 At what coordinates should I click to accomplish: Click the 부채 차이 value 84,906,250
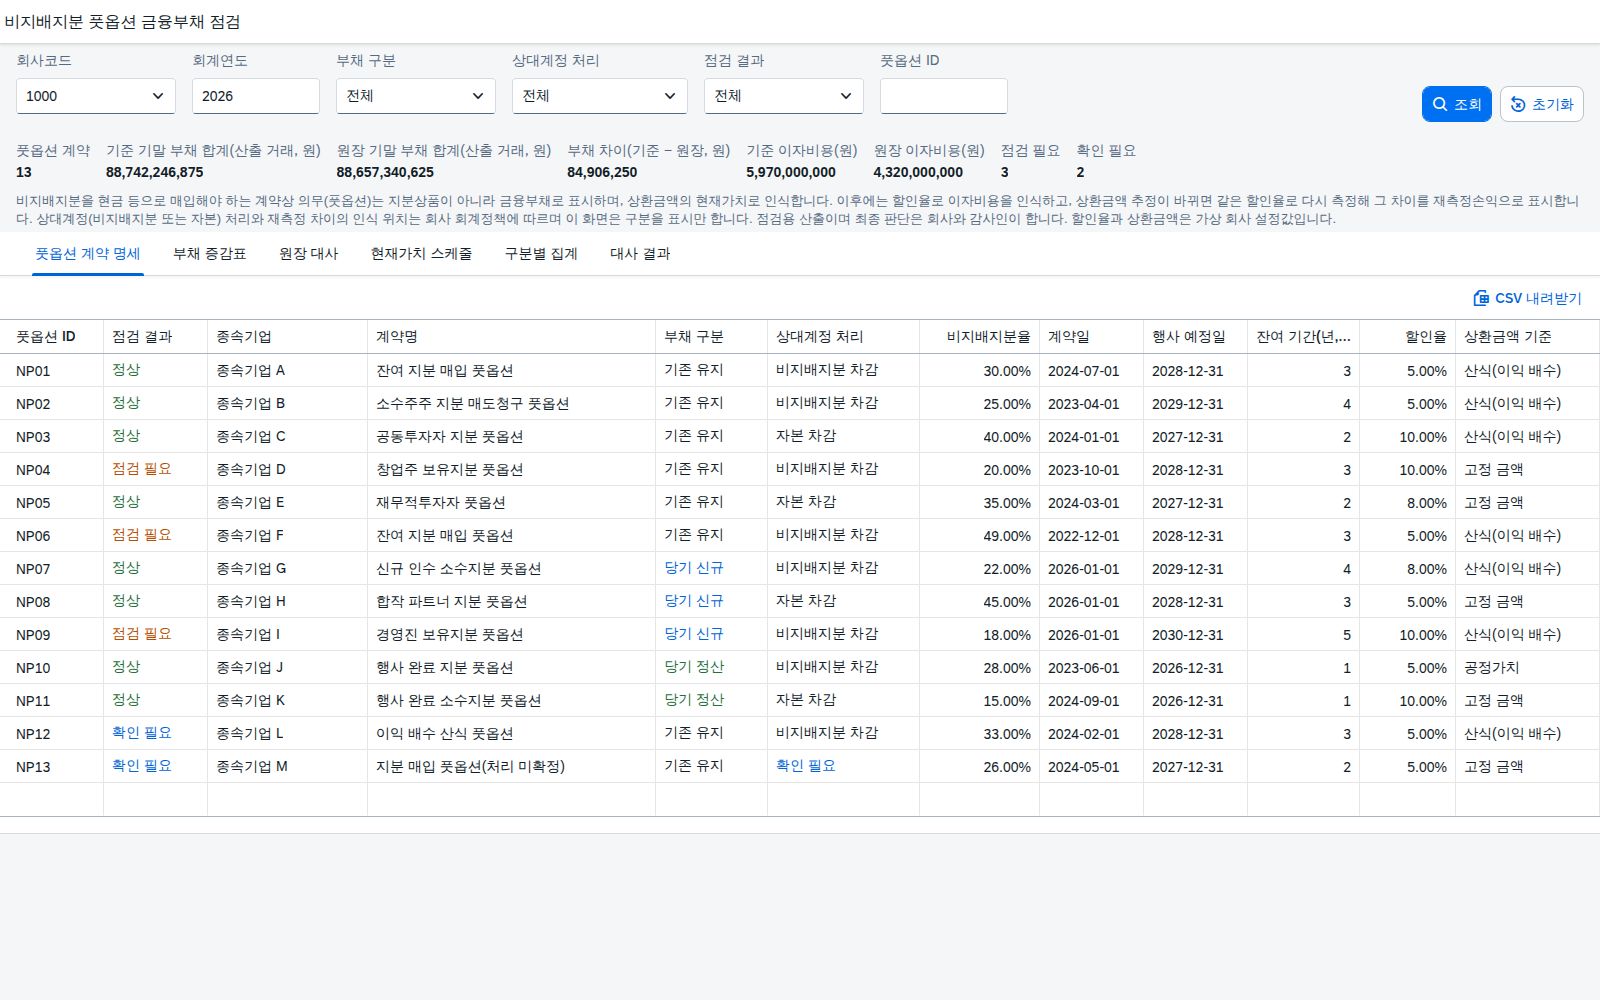pyautogui.click(x=602, y=172)
